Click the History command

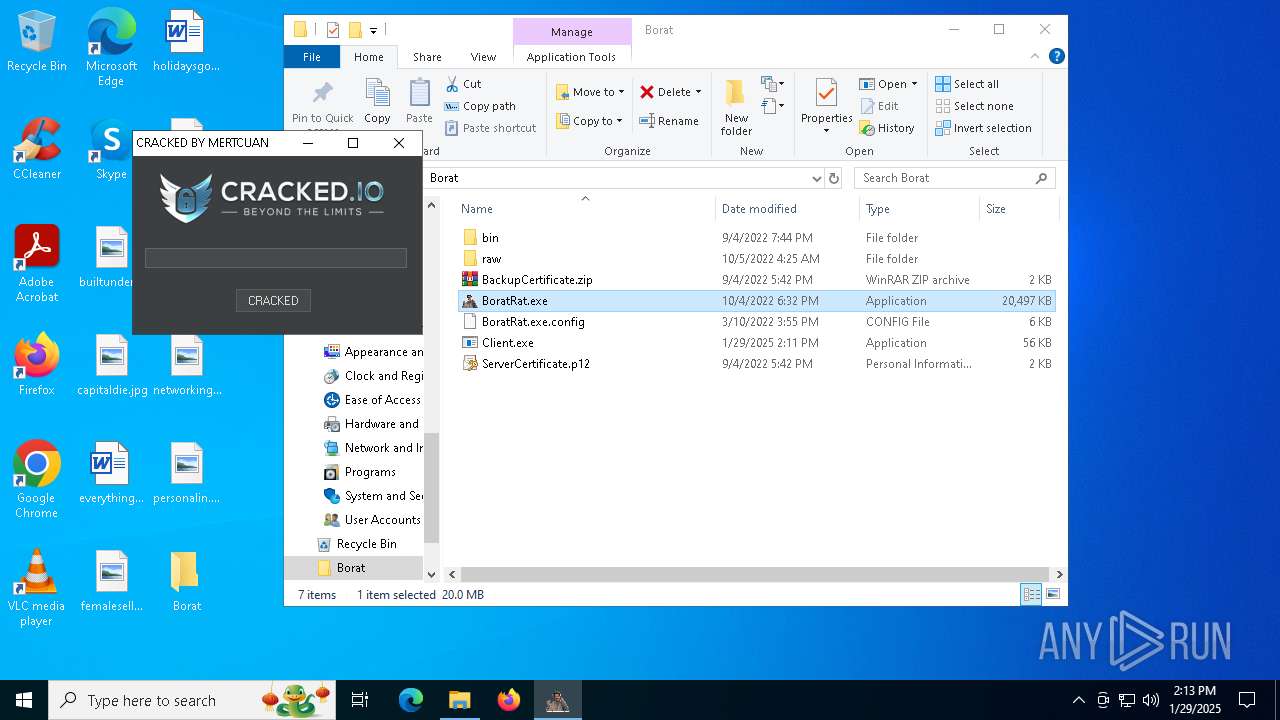click(887, 128)
